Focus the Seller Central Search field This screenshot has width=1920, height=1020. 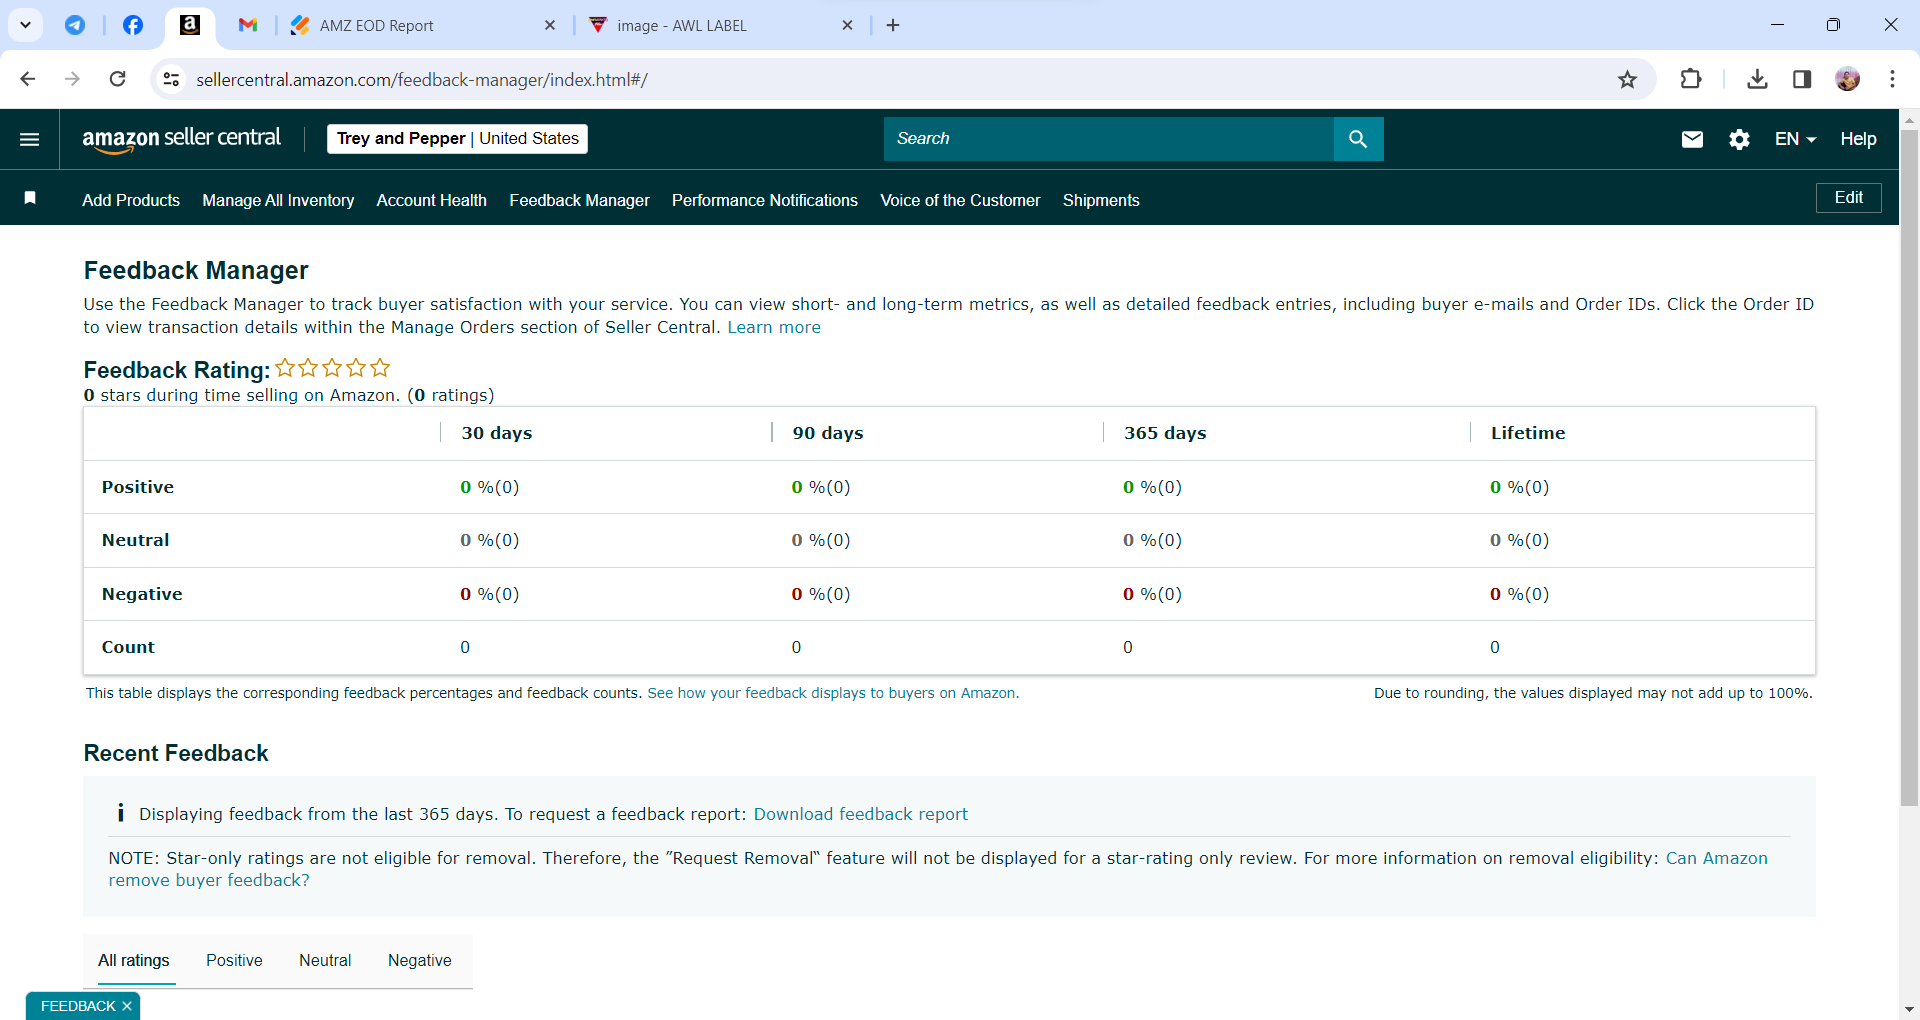click(x=1108, y=139)
